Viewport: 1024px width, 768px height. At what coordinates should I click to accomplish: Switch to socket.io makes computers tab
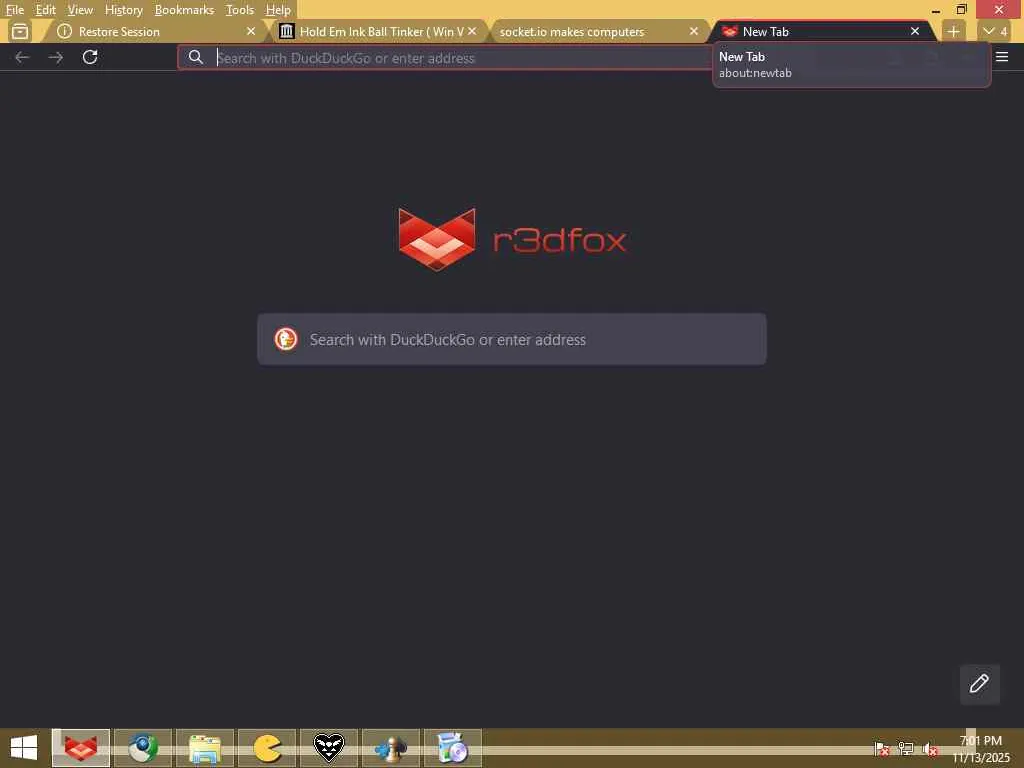[598, 31]
